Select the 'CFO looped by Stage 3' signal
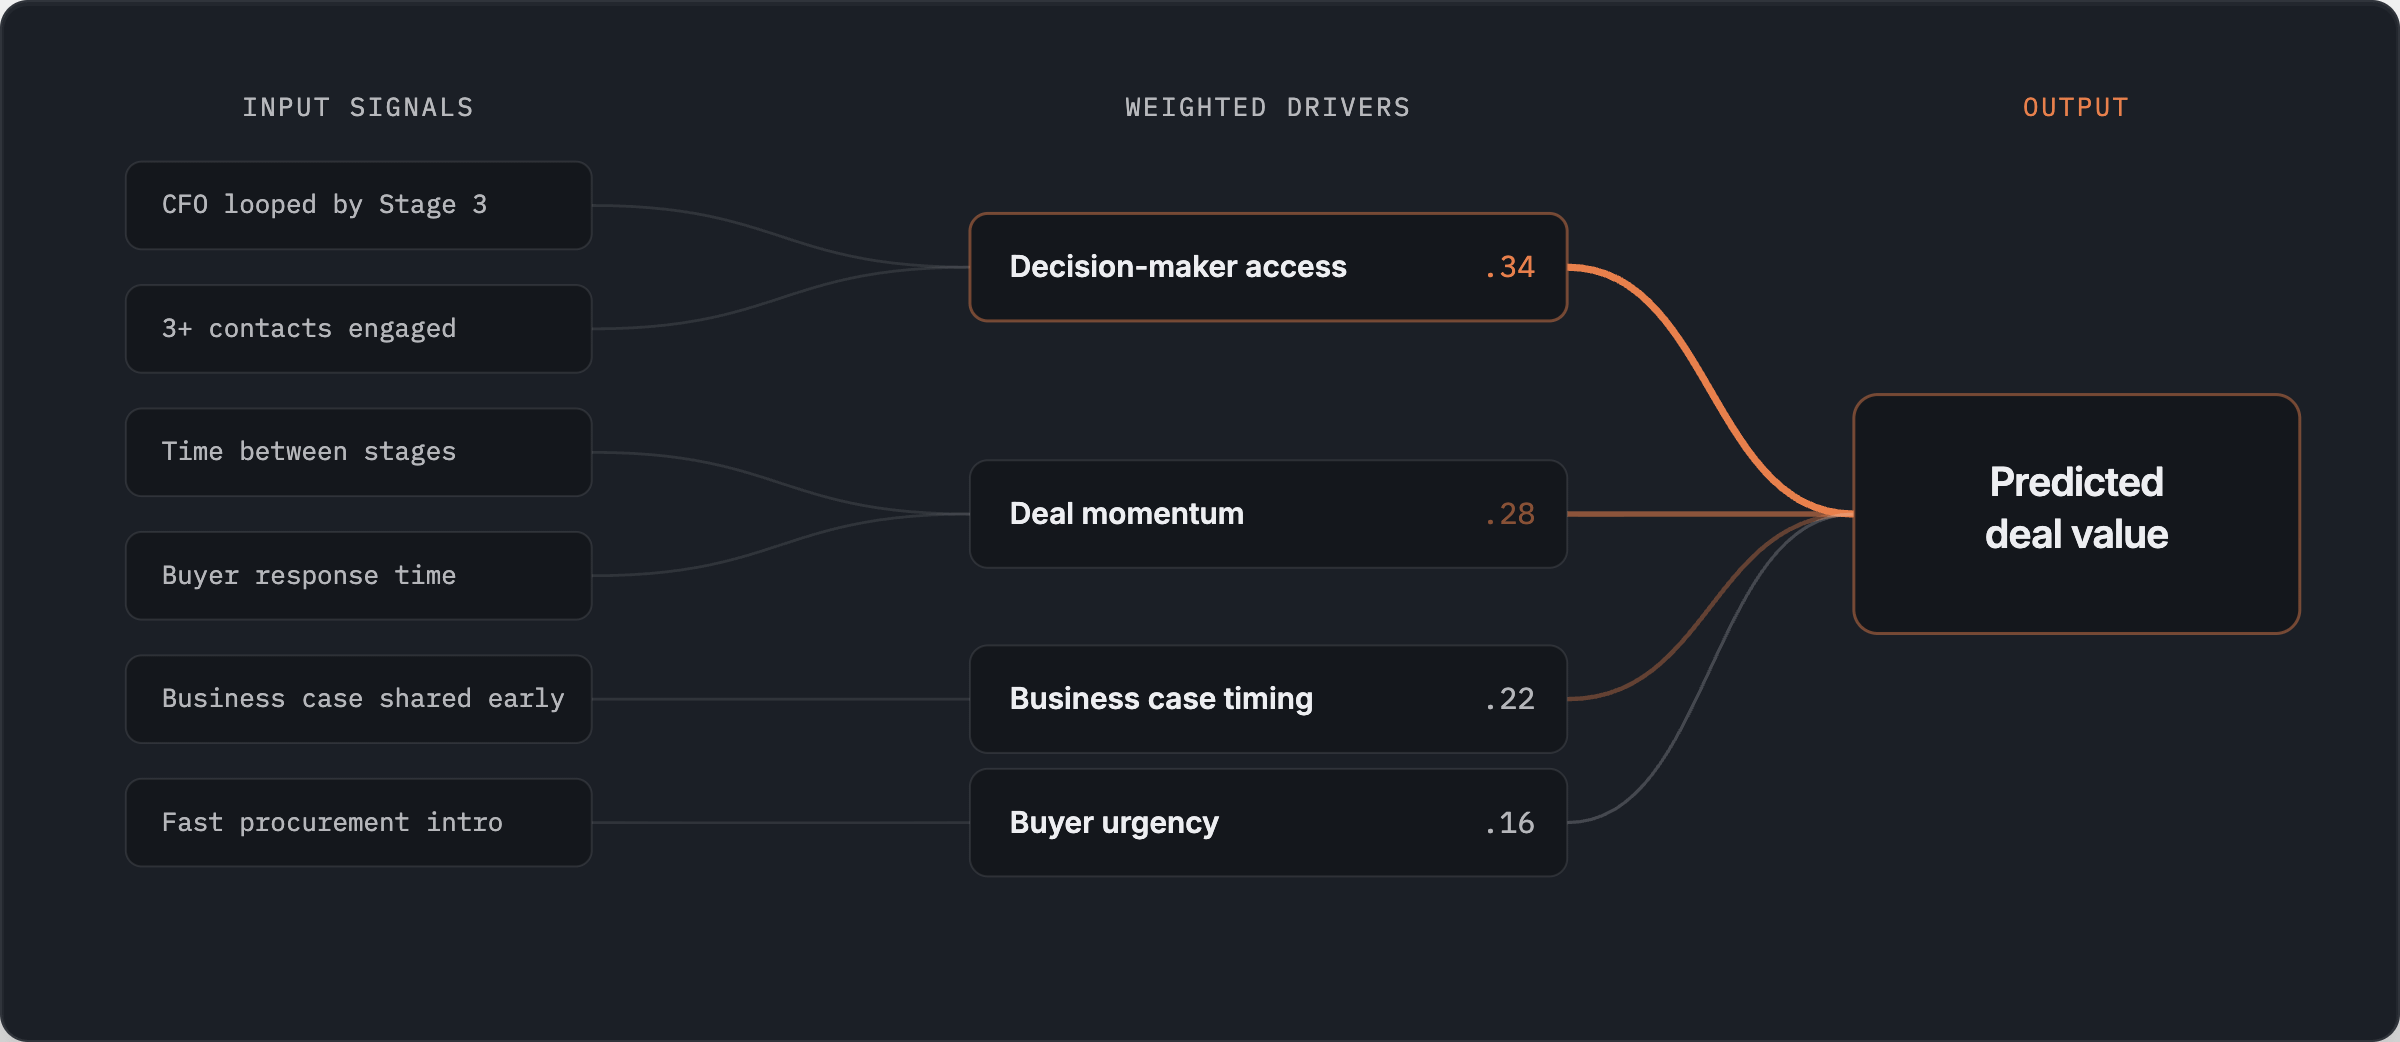The width and height of the screenshot is (2400, 1042). coord(358,205)
